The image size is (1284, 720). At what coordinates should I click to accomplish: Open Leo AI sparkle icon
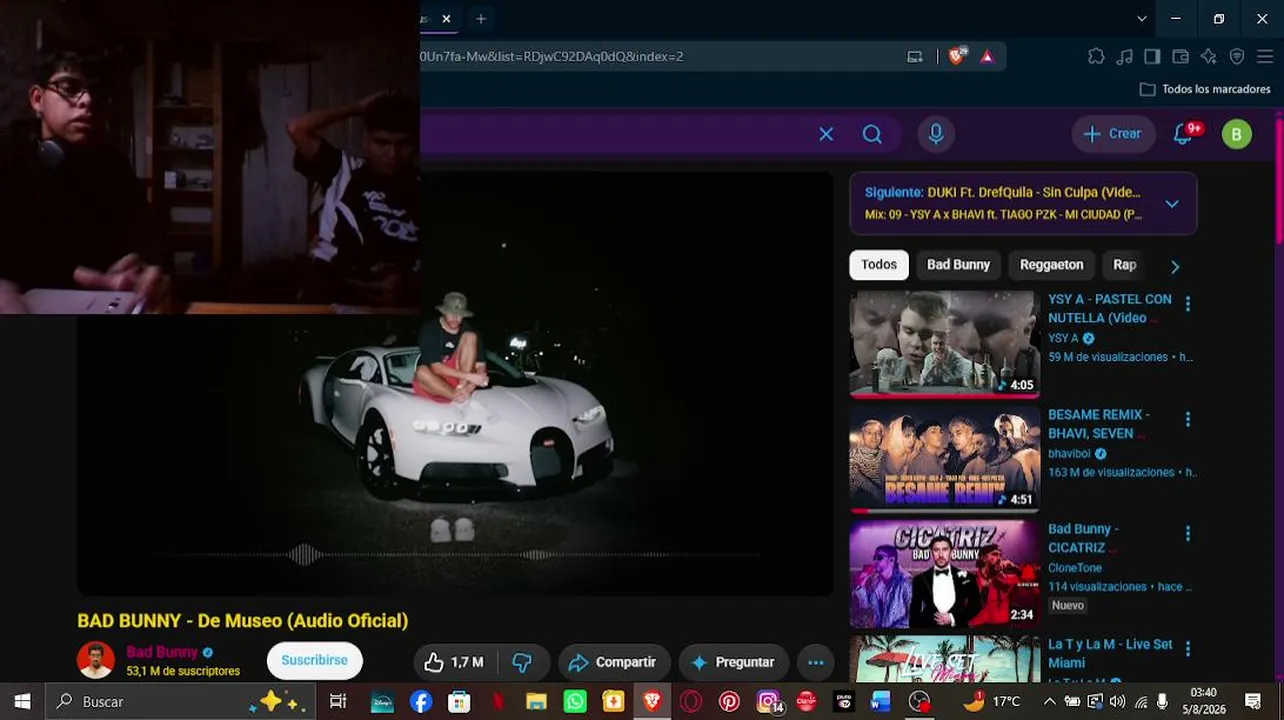pos(1208,56)
